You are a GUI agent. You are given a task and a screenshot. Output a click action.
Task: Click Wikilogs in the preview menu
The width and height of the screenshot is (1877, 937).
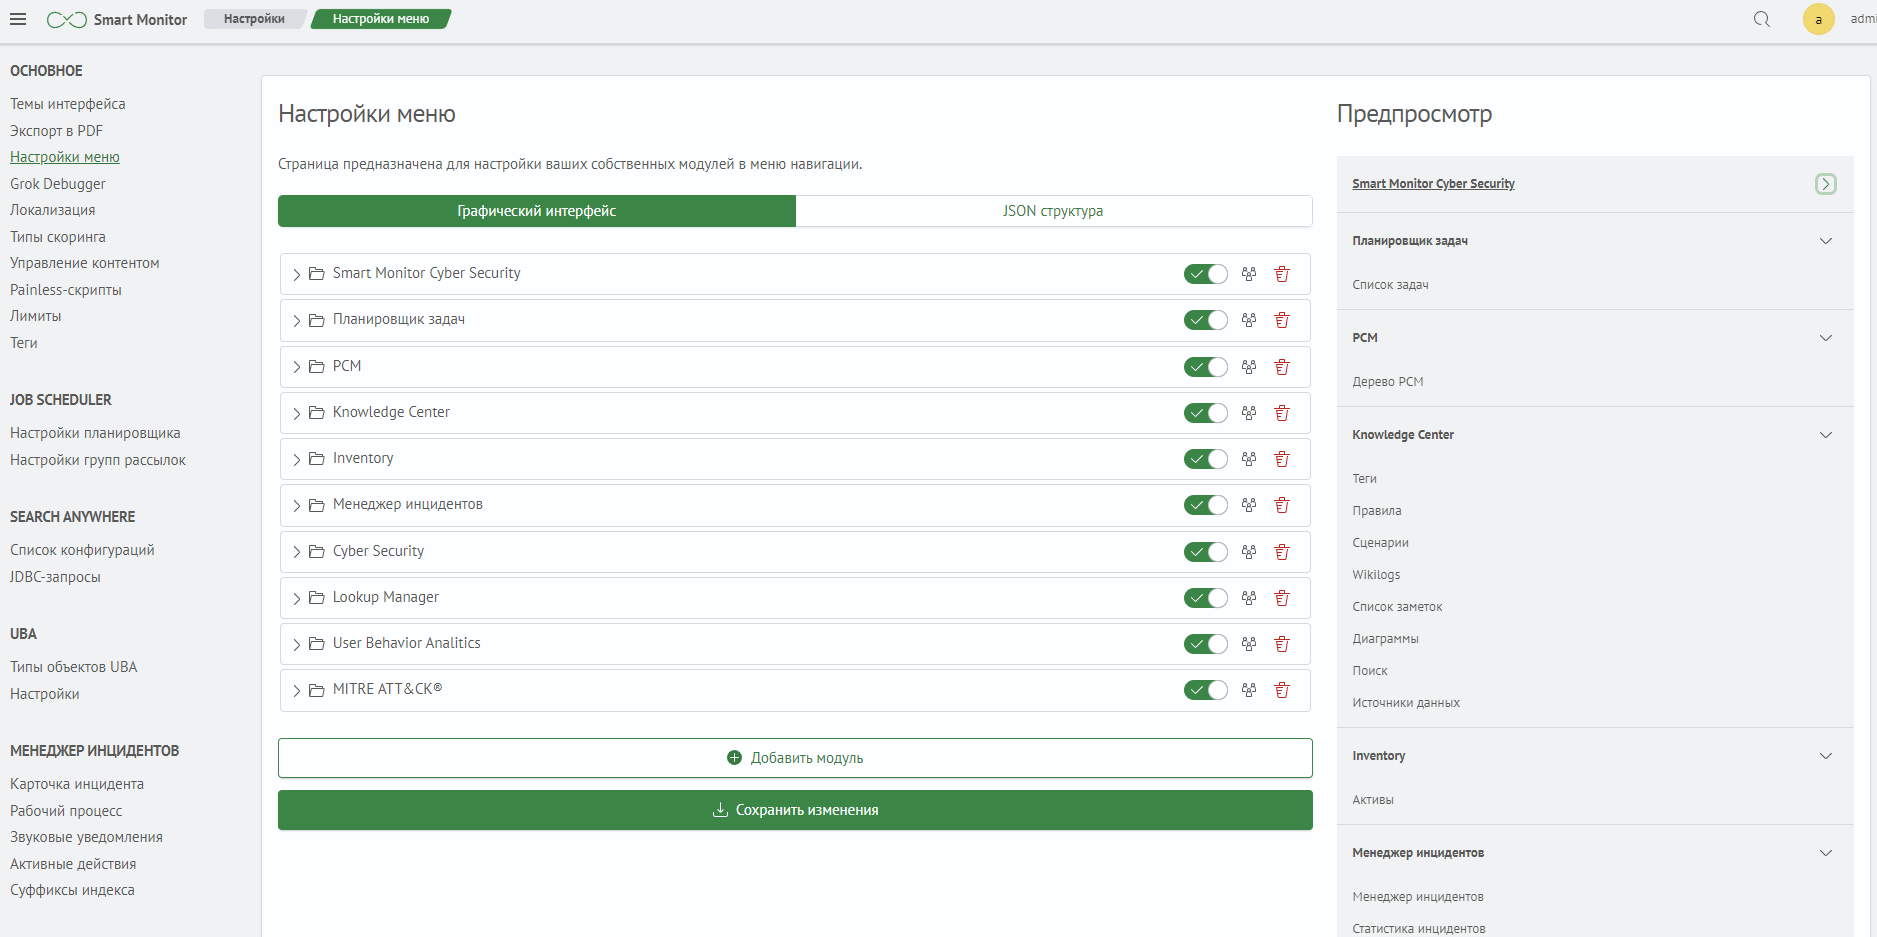pos(1376,575)
